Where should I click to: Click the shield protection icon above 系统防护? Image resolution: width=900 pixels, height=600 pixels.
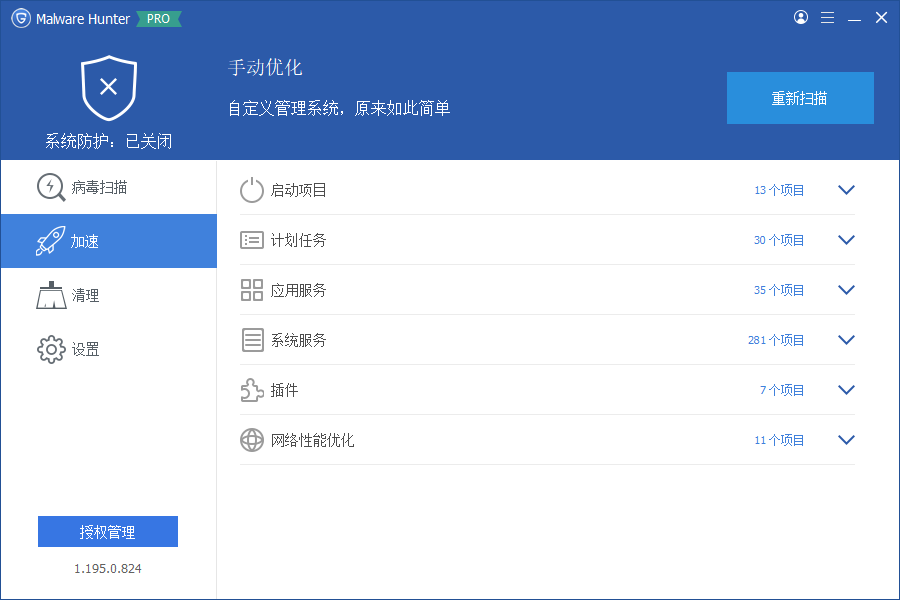[107, 88]
